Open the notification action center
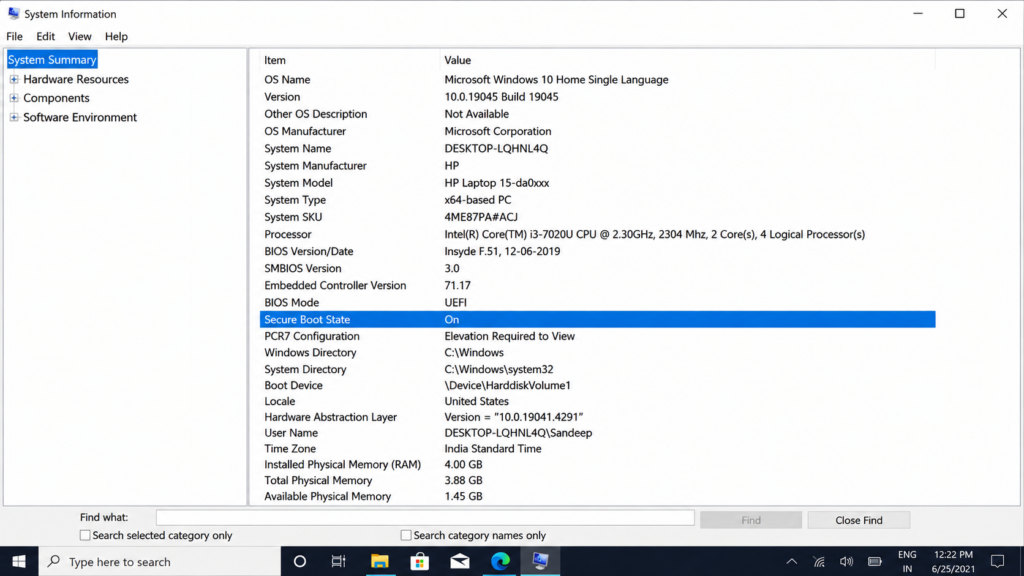Viewport: 1024px width, 576px height. [x=997, y=561]
